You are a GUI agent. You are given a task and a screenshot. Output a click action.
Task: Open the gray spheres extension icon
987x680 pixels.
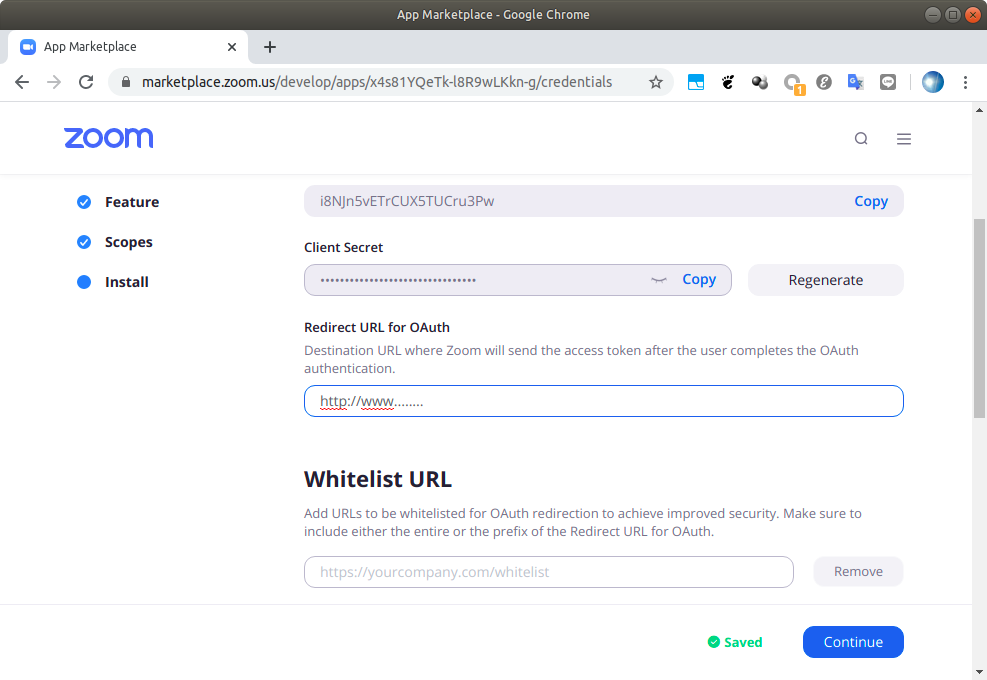(760, 82)
